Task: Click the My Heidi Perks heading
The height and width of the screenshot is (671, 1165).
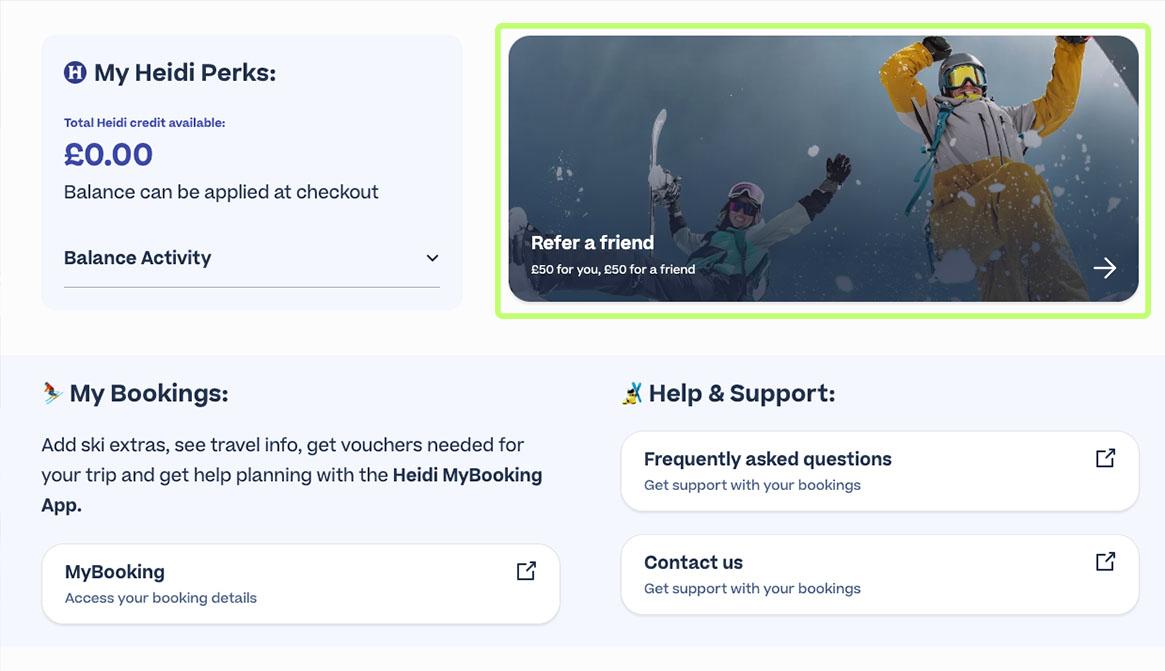Action: tap(185, 73)
